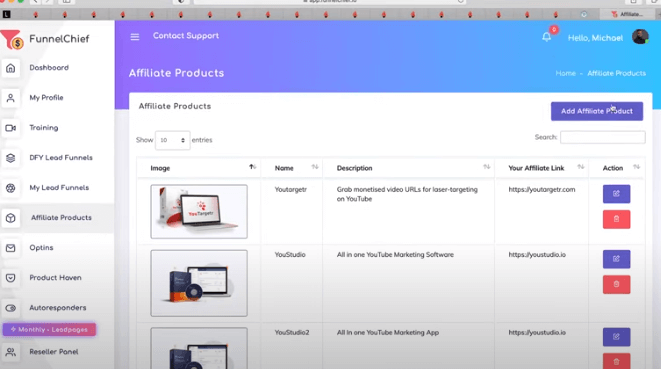Click the Youtargetr product thumbnail
Screen dimensions: 661x369
199,211
